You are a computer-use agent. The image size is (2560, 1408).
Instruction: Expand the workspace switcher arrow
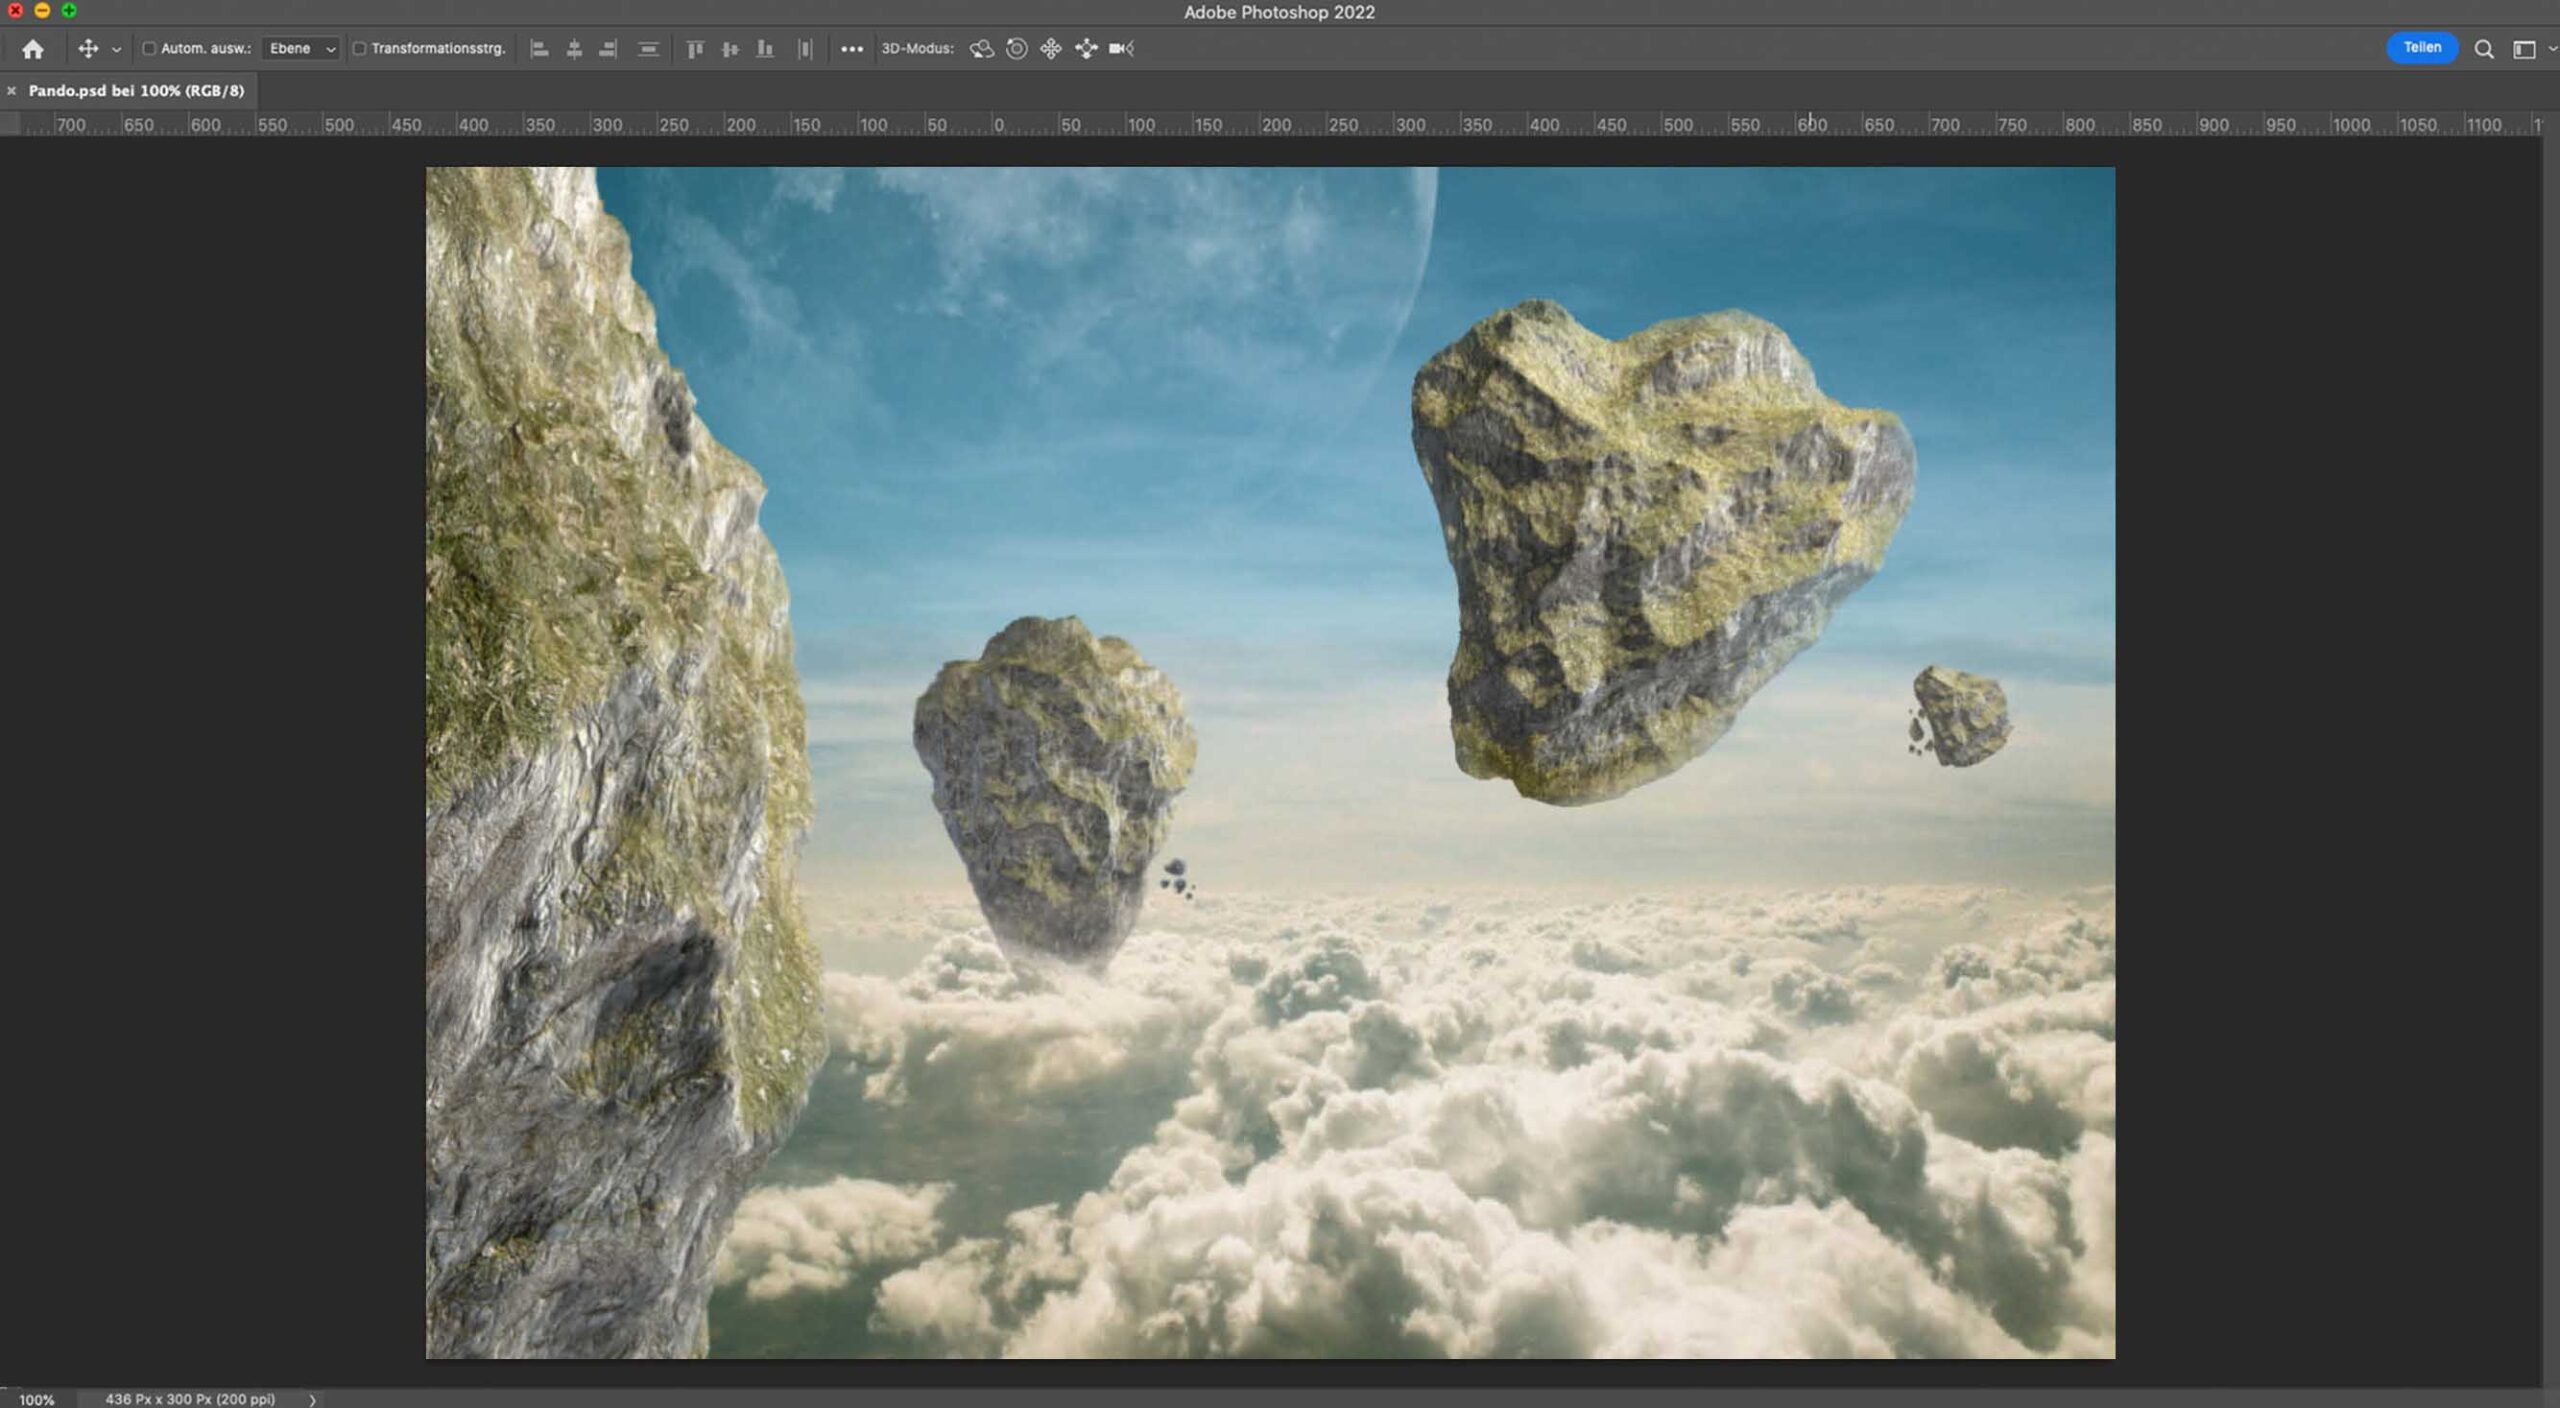point(2552,49)
